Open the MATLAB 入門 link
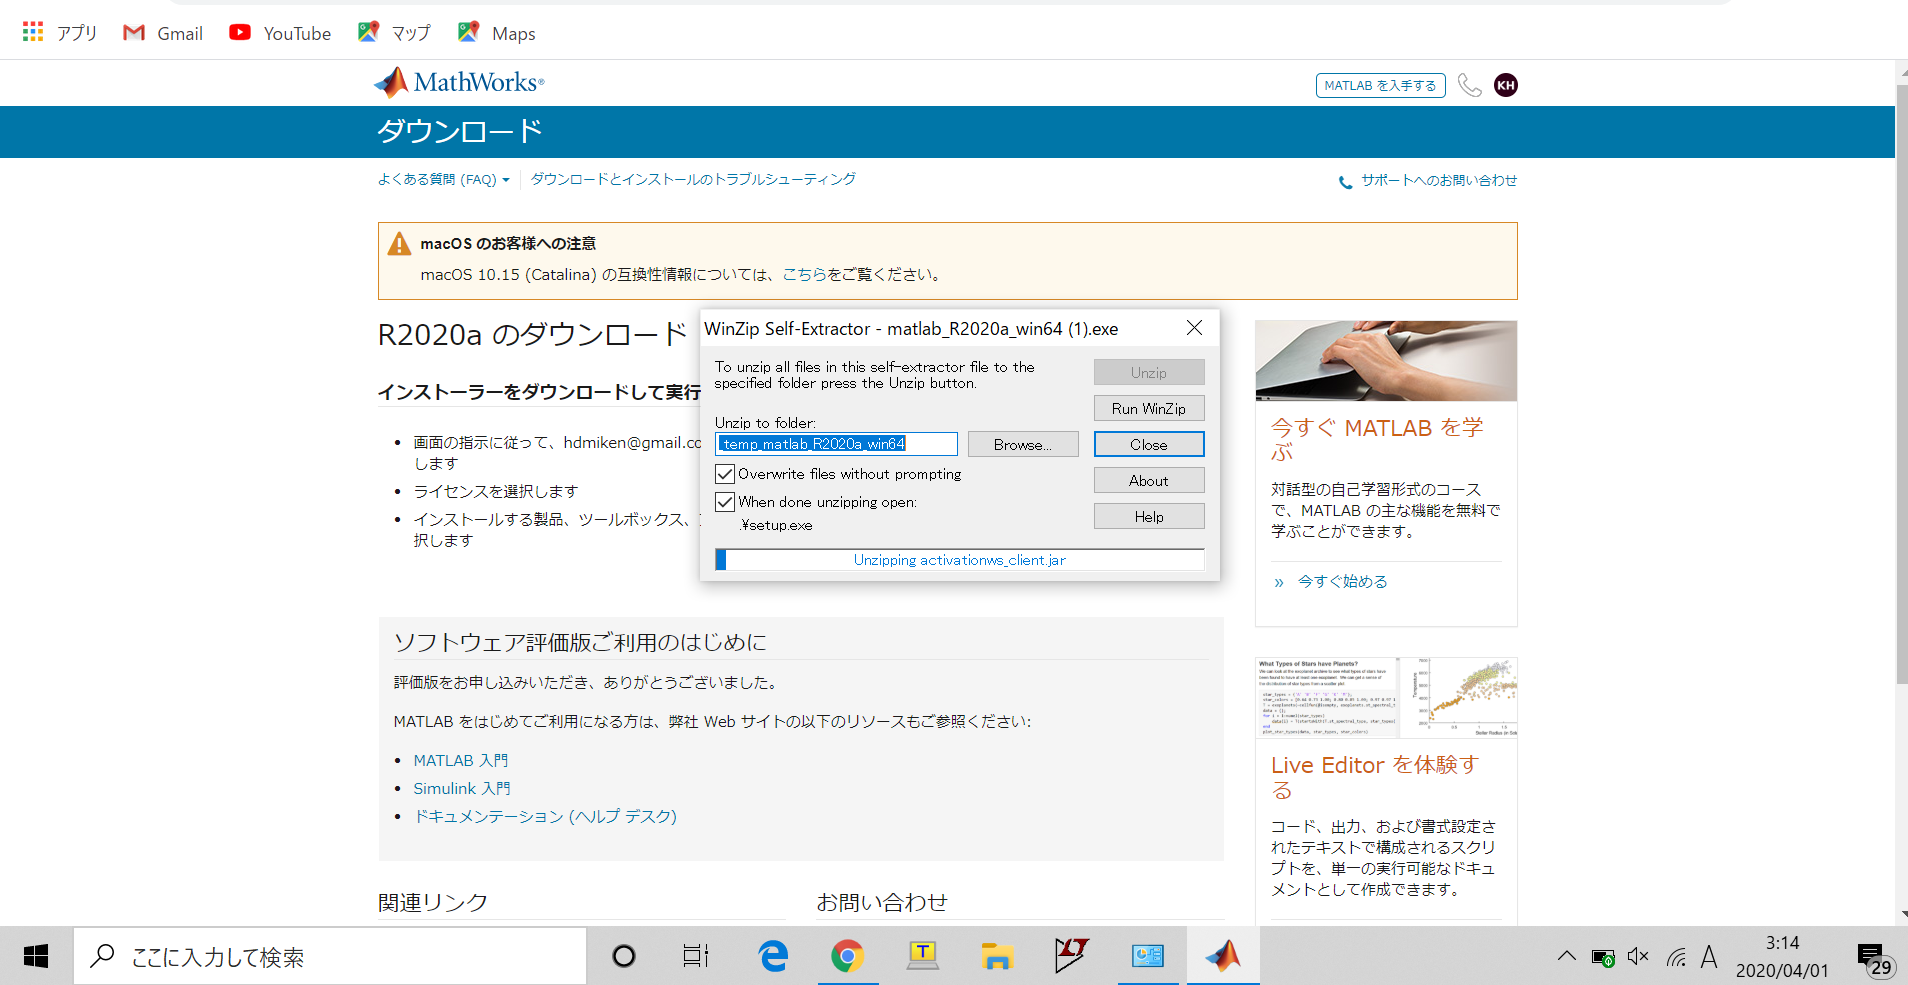This screenshot has width=1908, height=985. click(x=461, y=761)
